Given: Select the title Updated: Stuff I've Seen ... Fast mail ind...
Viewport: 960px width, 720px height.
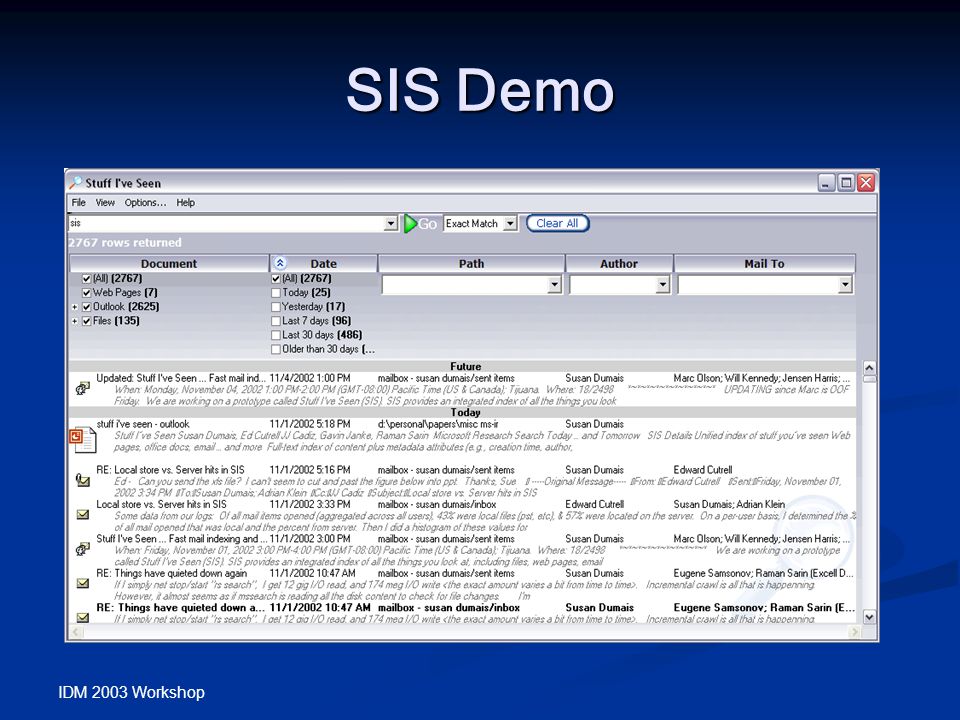Looking at the screenshot, I should pyautogui.click(x=181, y=378).
